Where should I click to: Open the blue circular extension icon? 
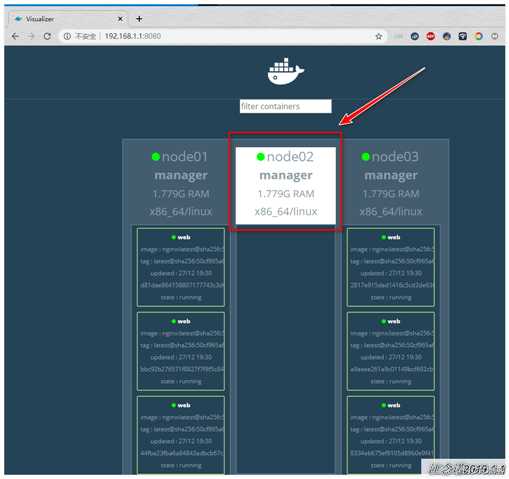(415, 36)
